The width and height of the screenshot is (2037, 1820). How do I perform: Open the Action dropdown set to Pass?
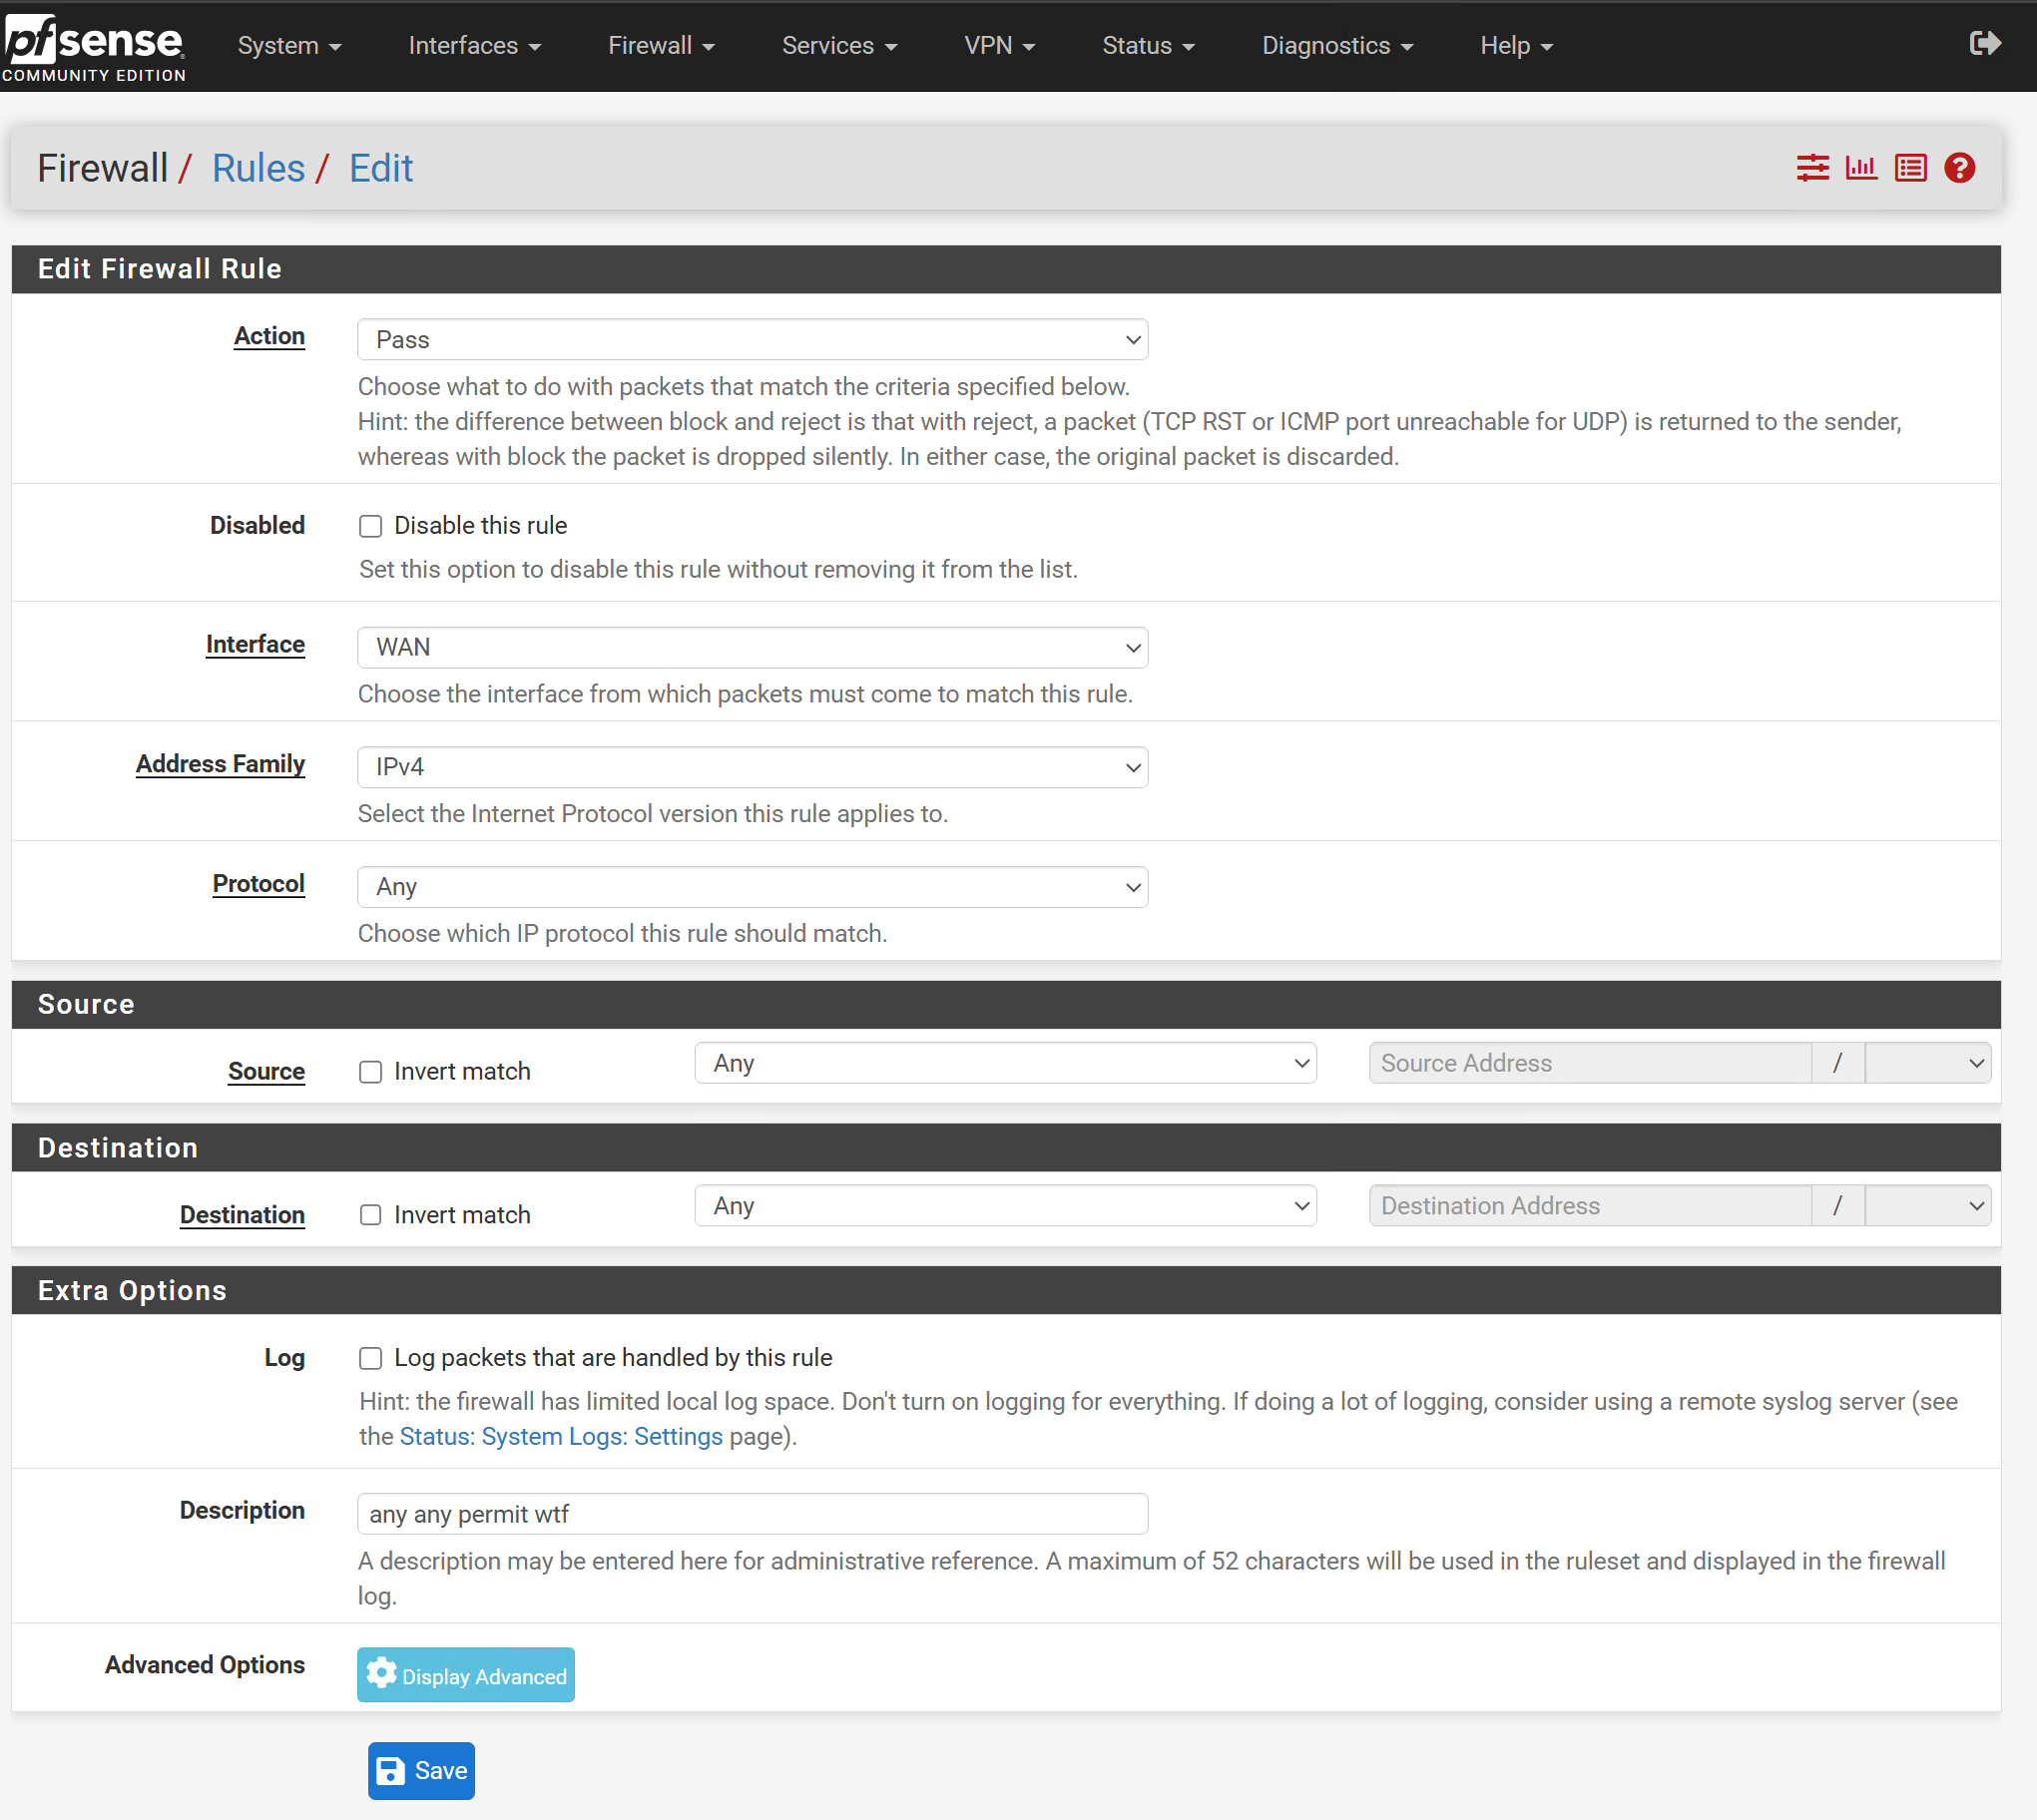click(752, 340)
